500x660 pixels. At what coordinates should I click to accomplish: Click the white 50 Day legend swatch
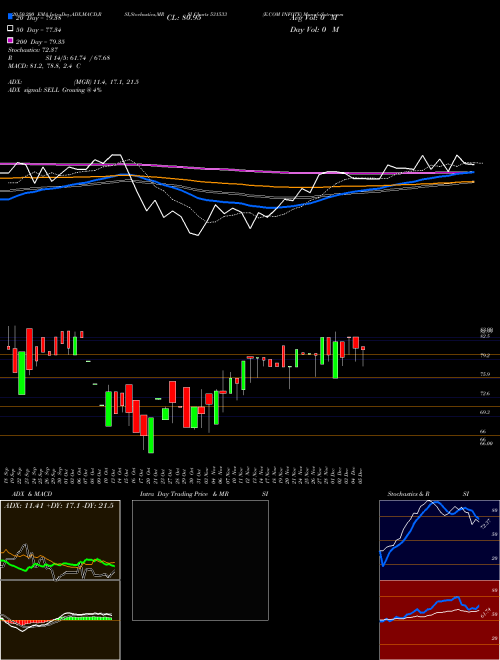click(x=10, y=29)
